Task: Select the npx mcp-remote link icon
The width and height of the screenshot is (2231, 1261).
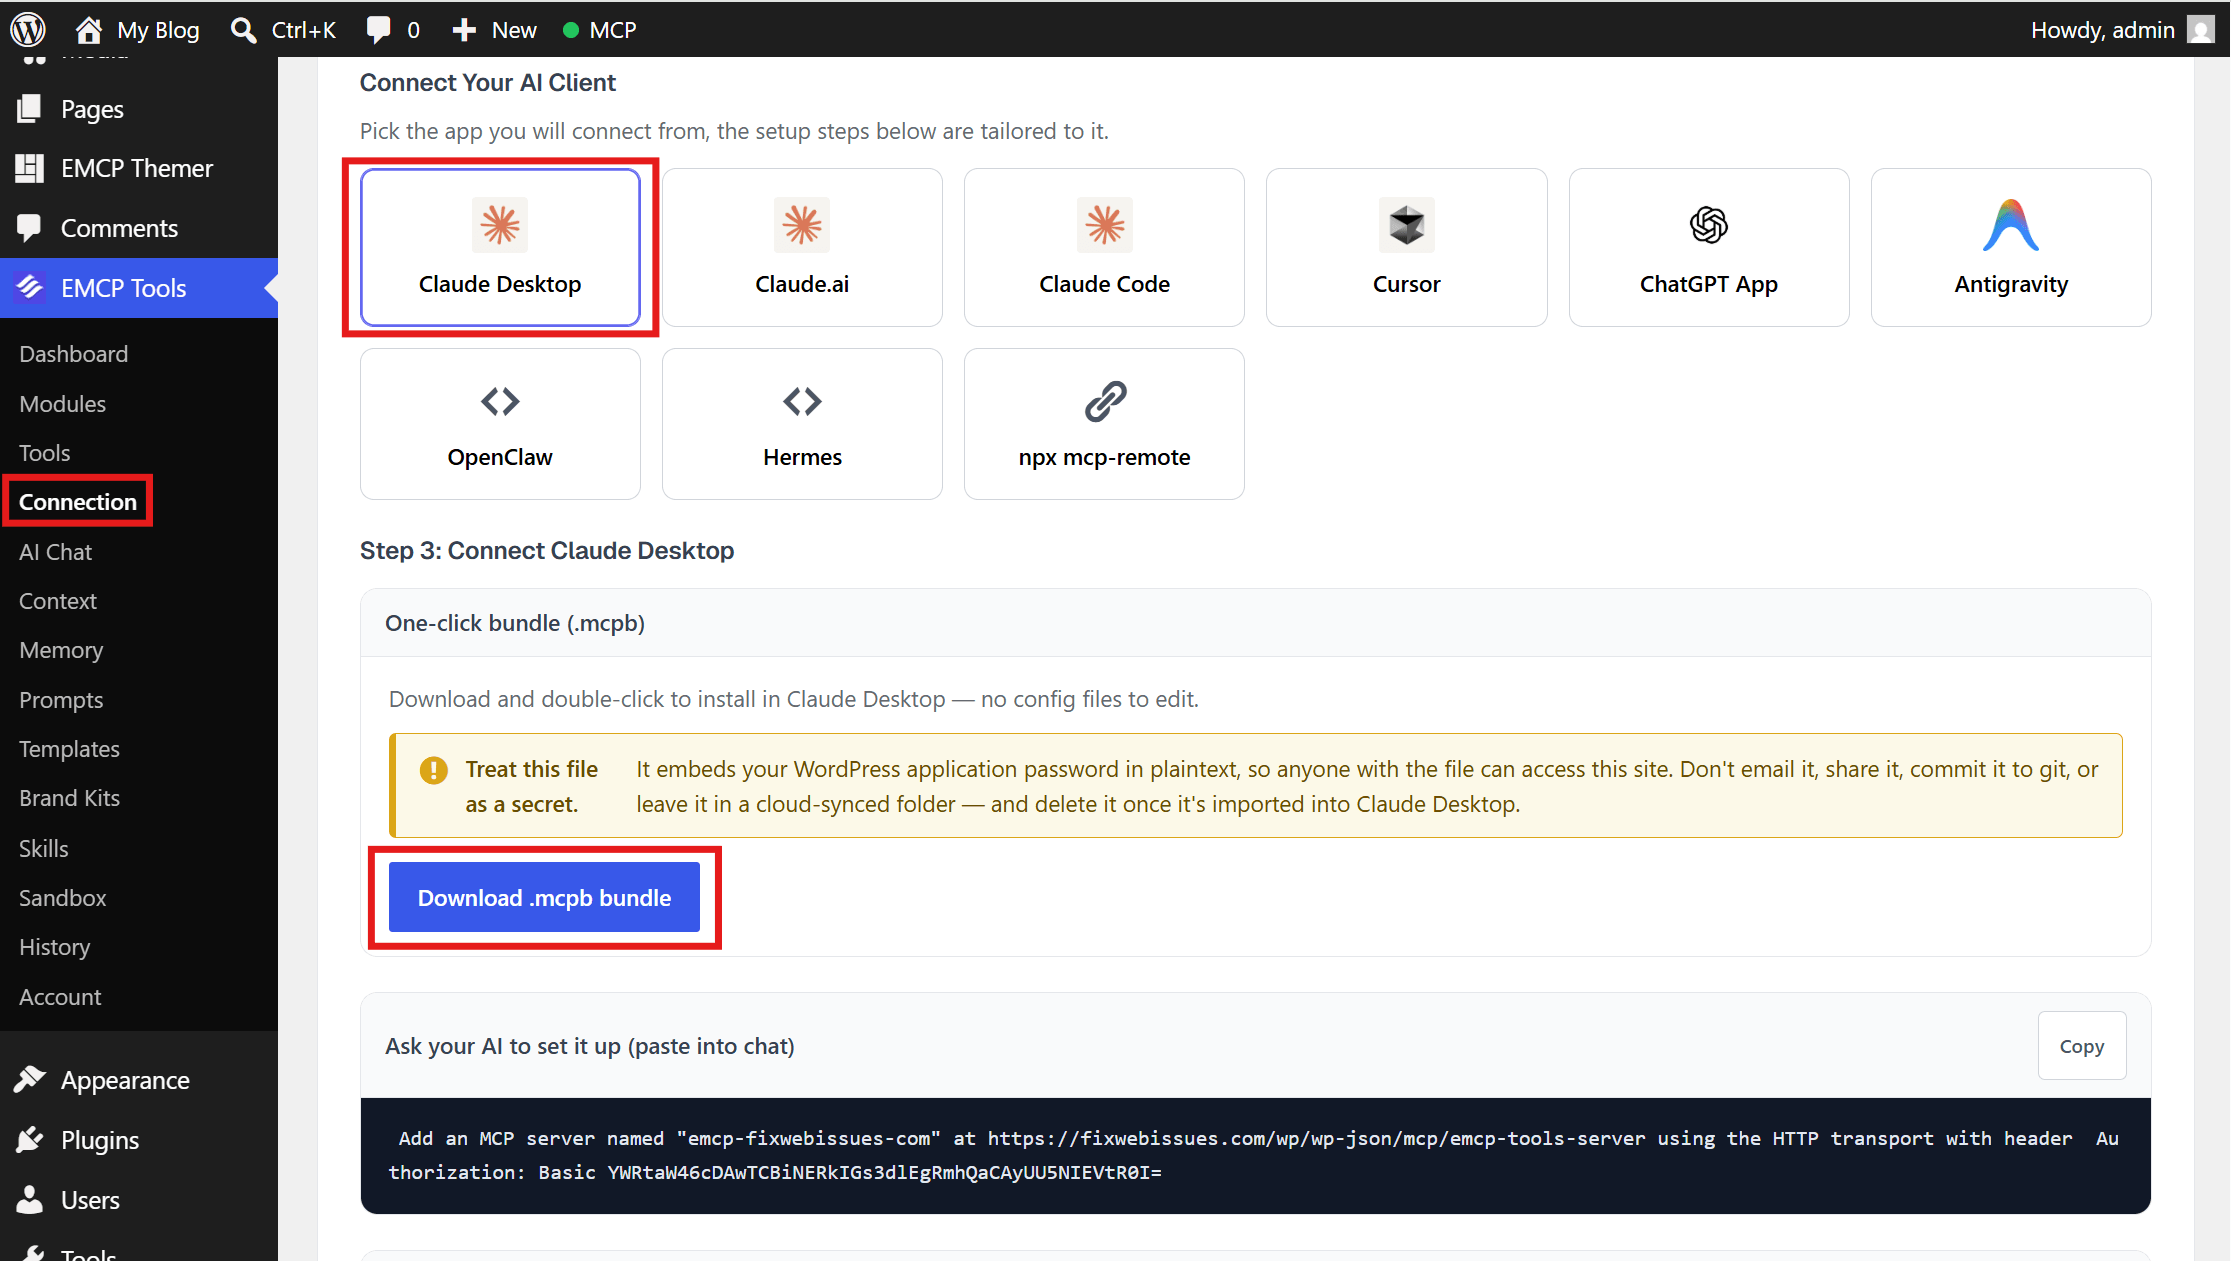Action: pyautogui.click(x=1105, y=402)
